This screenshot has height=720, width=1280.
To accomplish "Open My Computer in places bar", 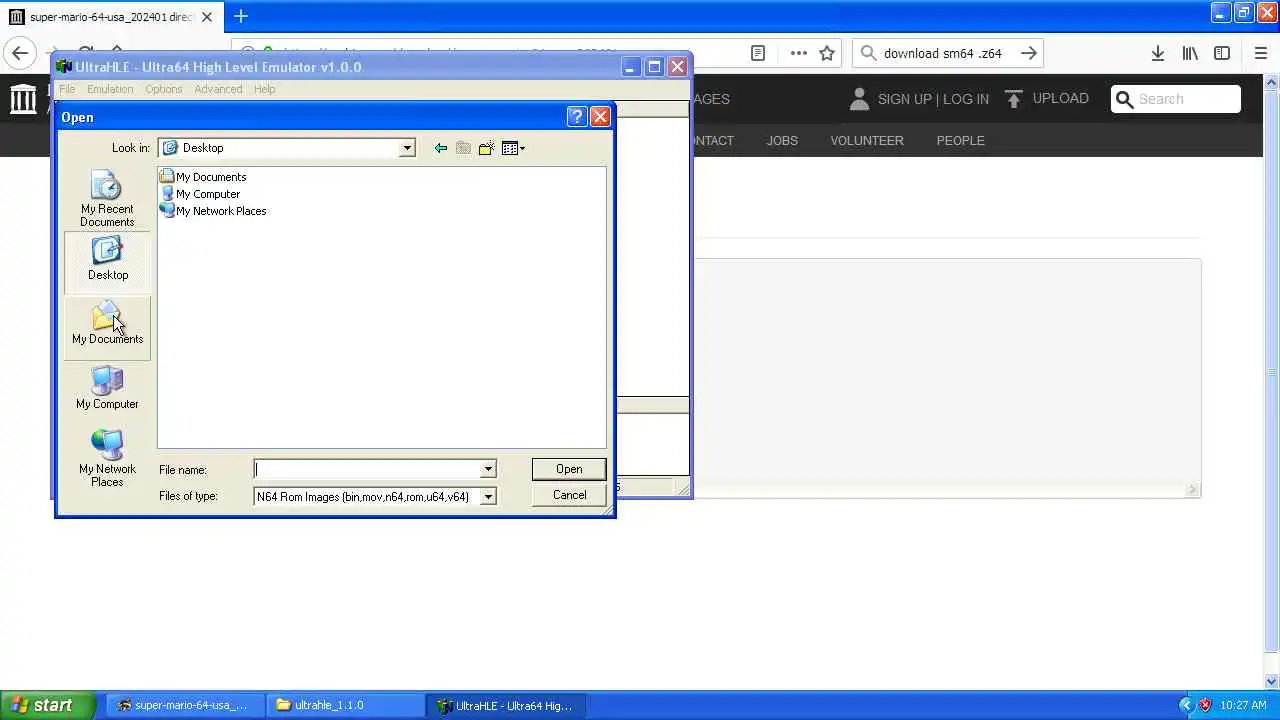I will pos(107,388).
